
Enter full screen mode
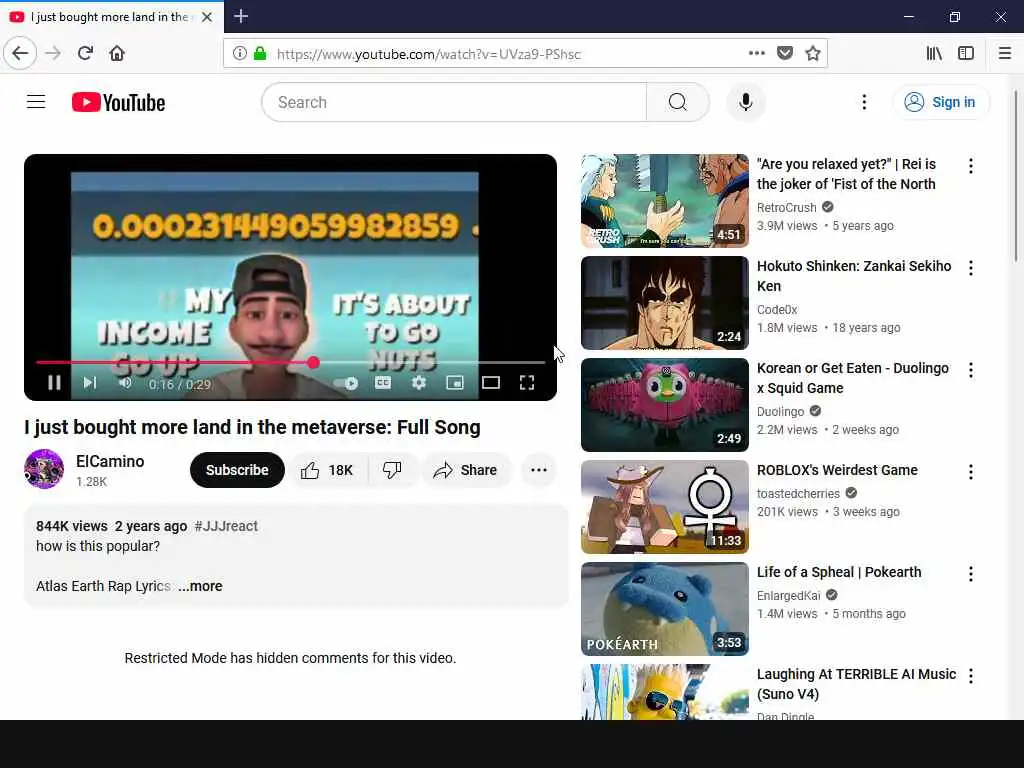527,383
